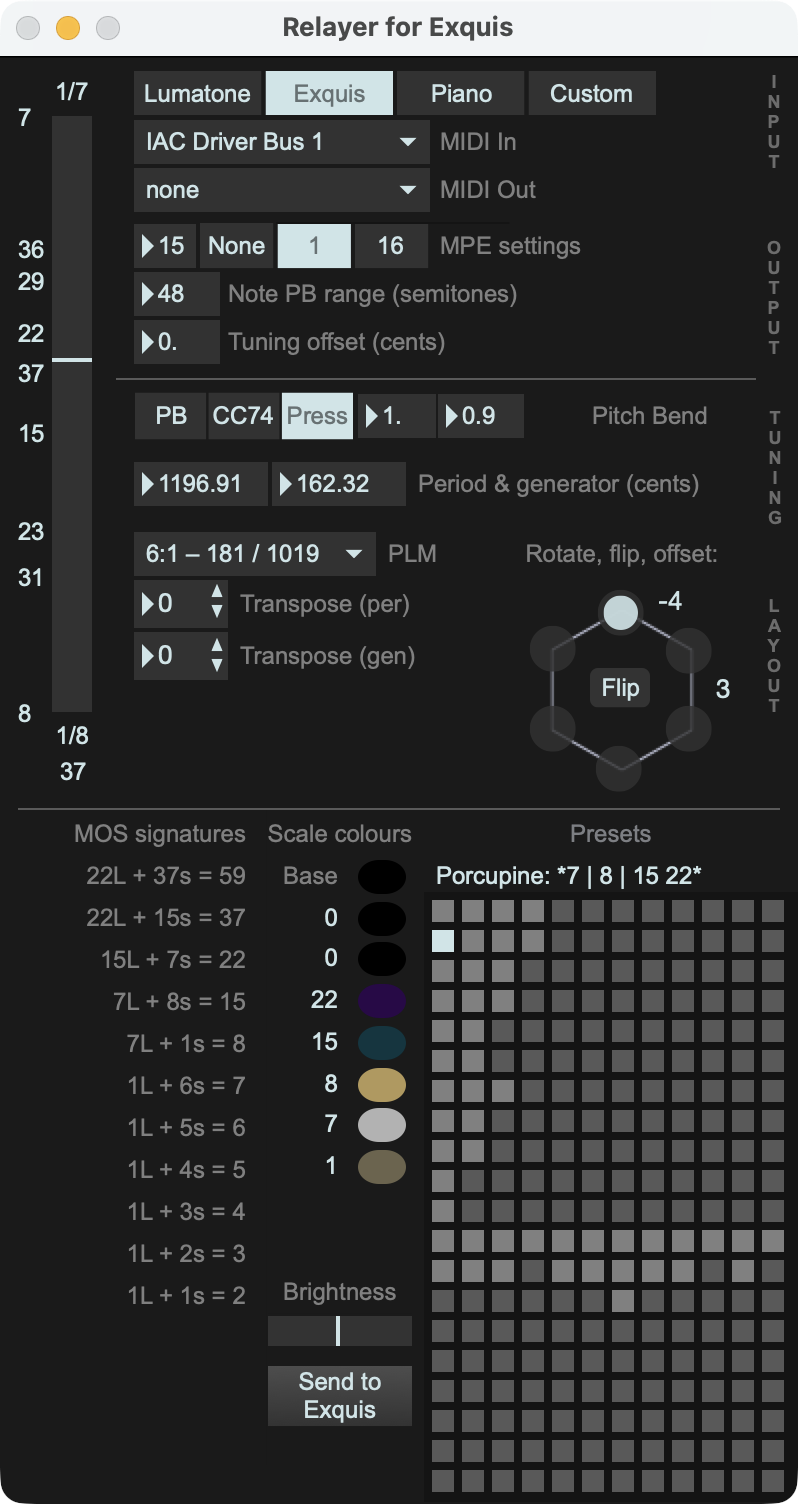Image resolution: width=798 pixels, height=1504 pixels.
Task: Click the triangle arrow on Note PB range box
Action: (149, 294)
